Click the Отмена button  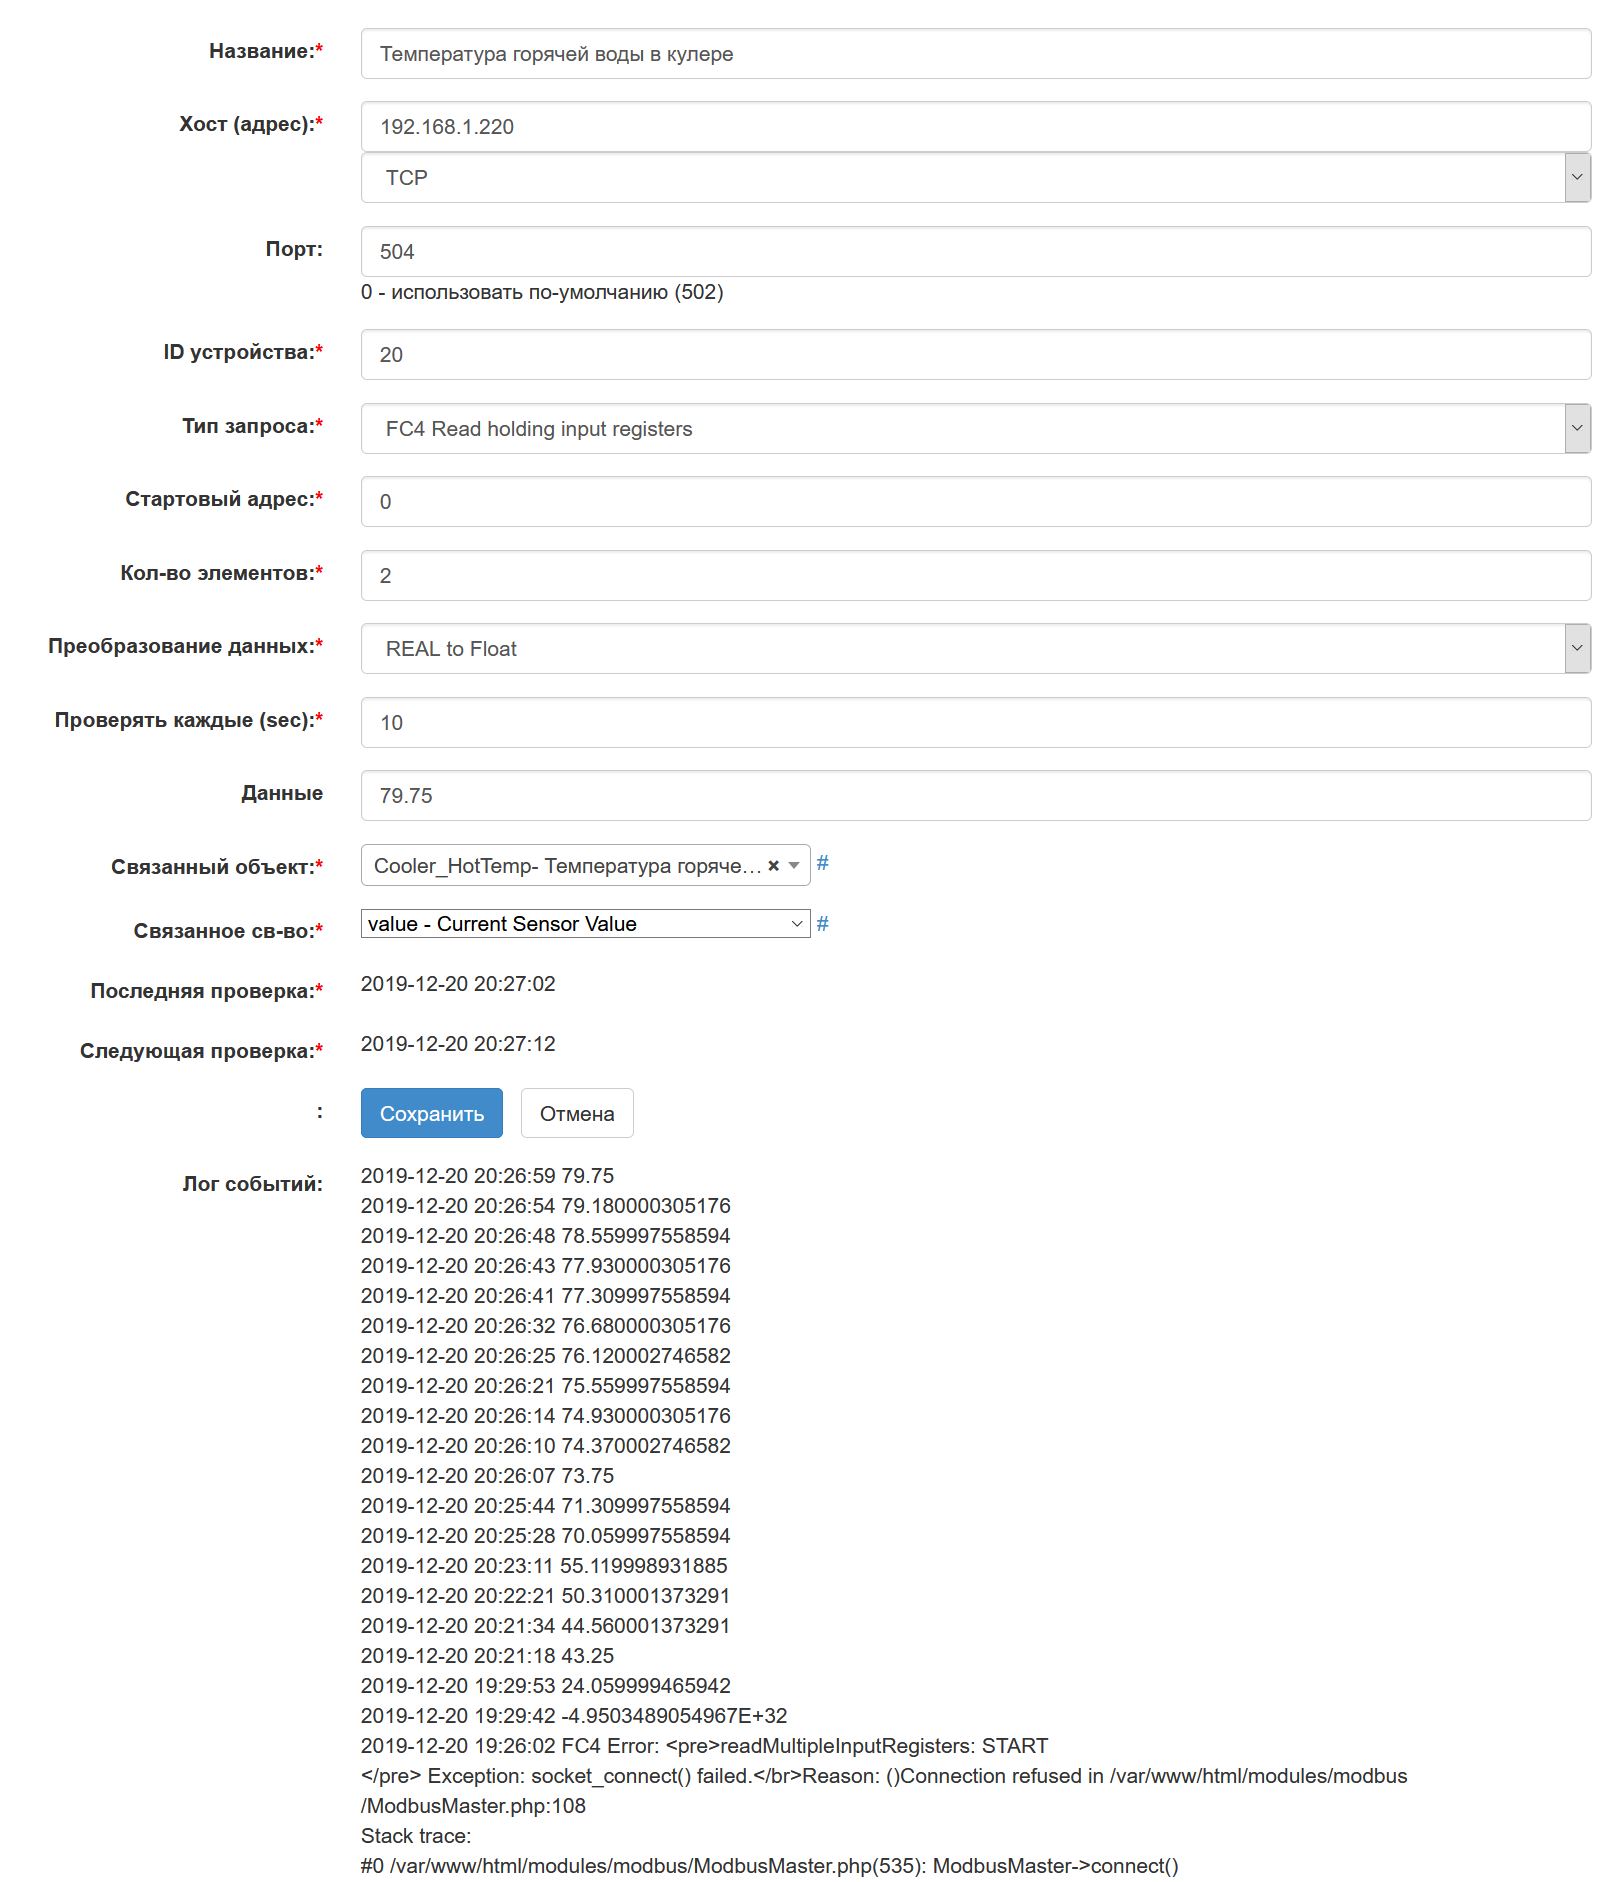[577, 1113]
